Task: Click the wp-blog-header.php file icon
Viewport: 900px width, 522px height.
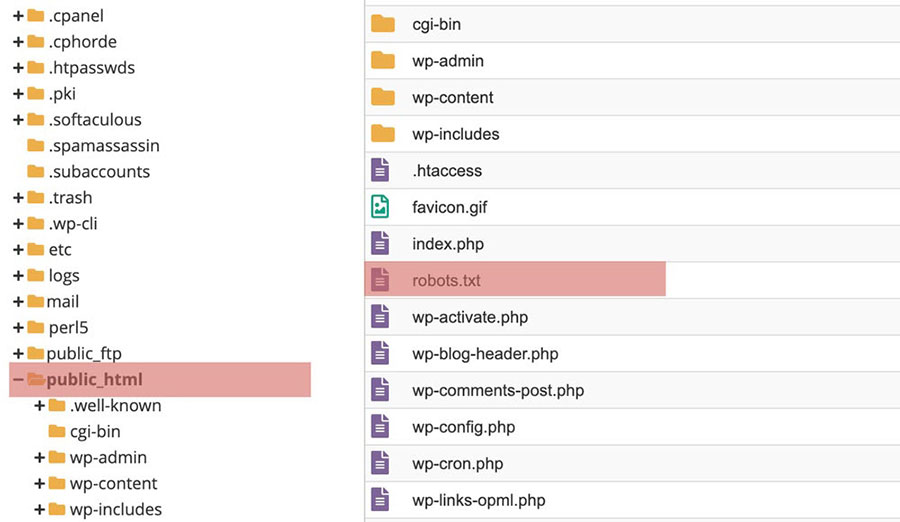Action: pyautogui.click(x=380, y=353)
